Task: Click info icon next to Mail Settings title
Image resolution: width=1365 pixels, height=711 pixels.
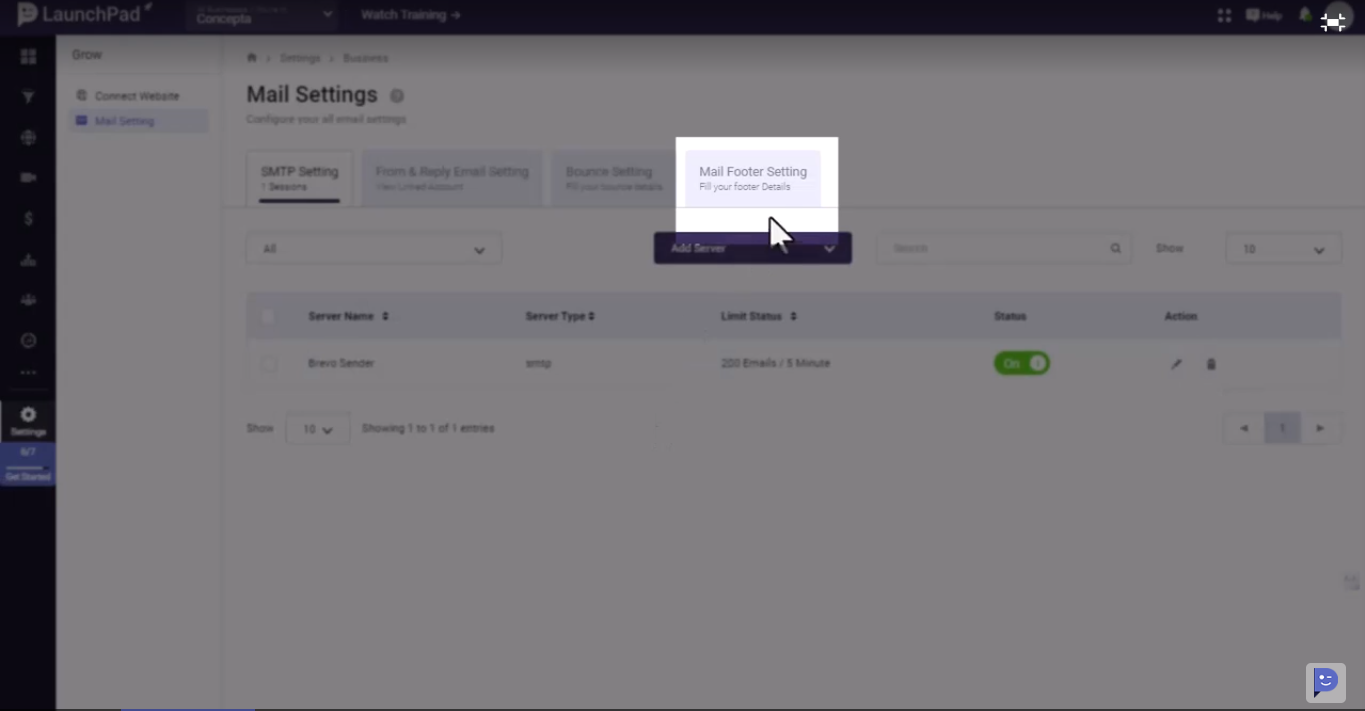Action: [397, 96]
